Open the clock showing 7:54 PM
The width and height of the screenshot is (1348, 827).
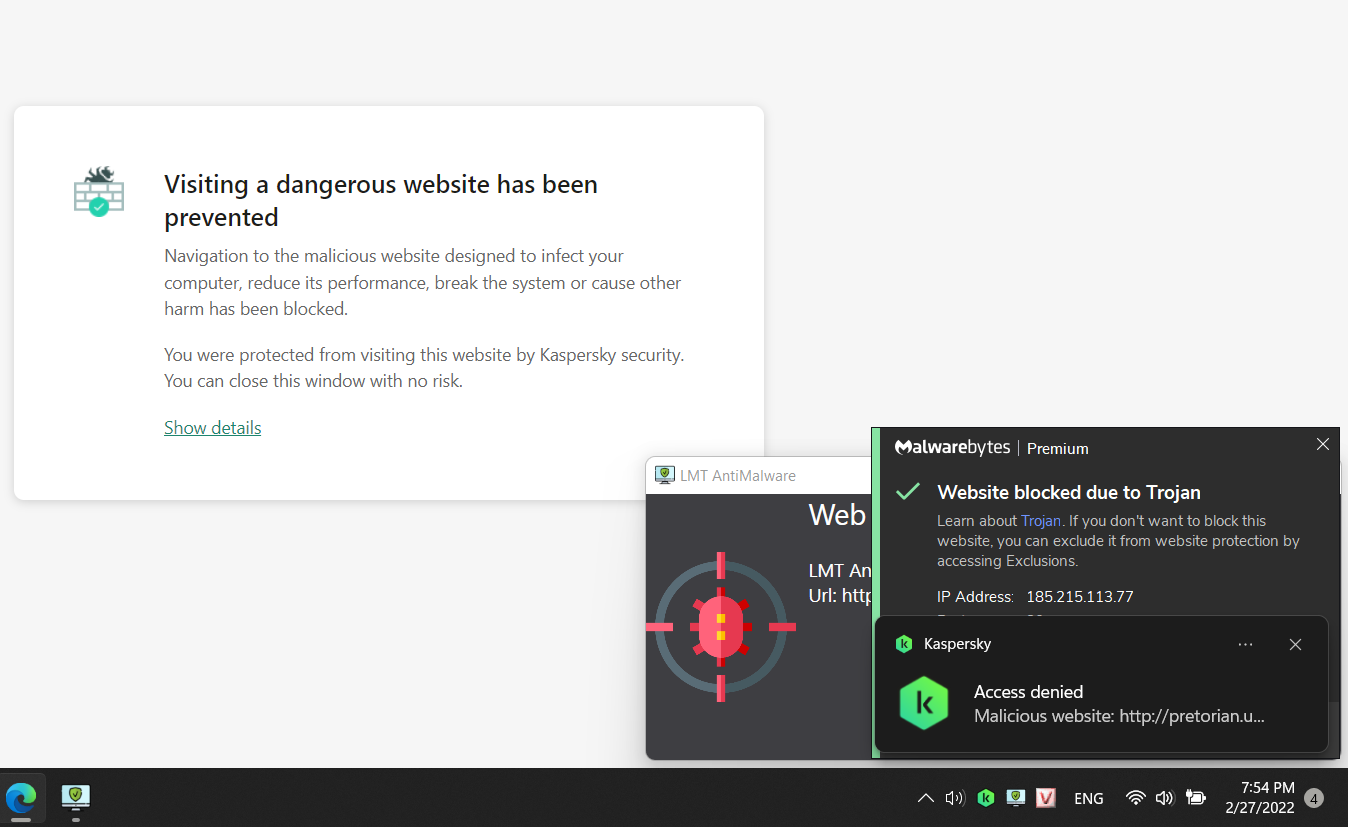[x=1260, y=797]
